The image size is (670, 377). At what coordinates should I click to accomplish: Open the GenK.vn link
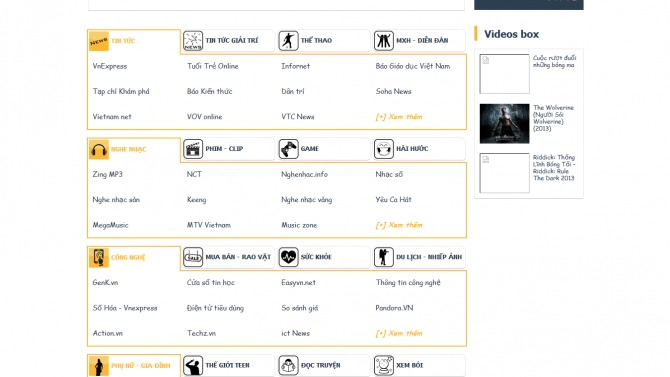(x=105, y=283)
